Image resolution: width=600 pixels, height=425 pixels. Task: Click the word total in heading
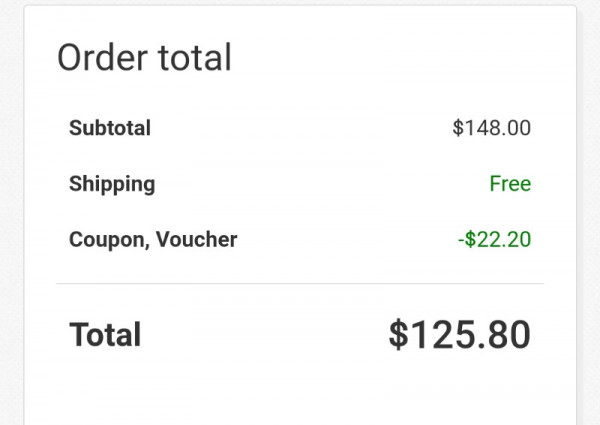click(195, 57)
